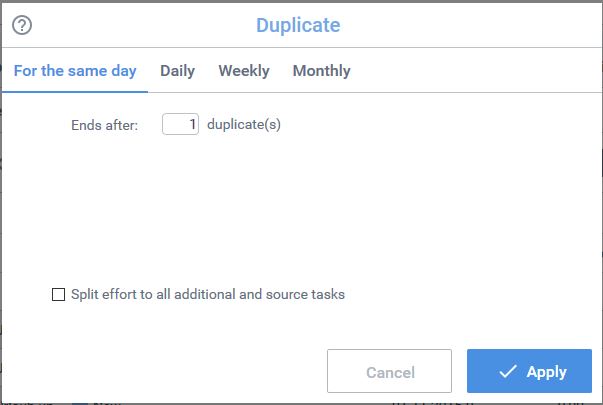Image resolution: width=603 pixels, height=405 pixels.
Task: Click the Duplicate dialog title
Action: 298,25
